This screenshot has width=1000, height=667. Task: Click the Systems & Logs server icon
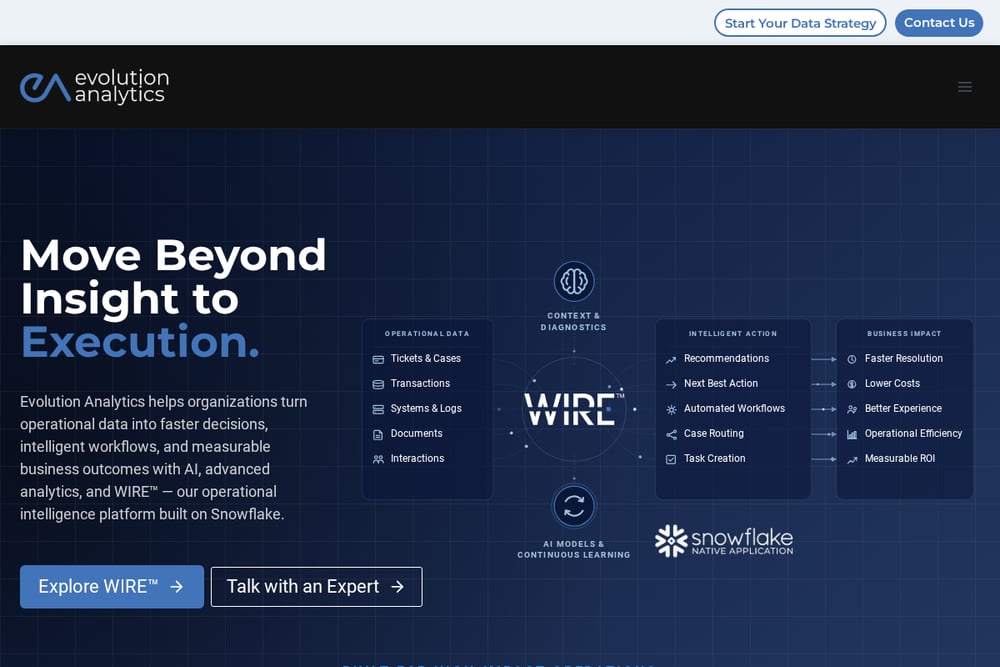pos(378,409)
